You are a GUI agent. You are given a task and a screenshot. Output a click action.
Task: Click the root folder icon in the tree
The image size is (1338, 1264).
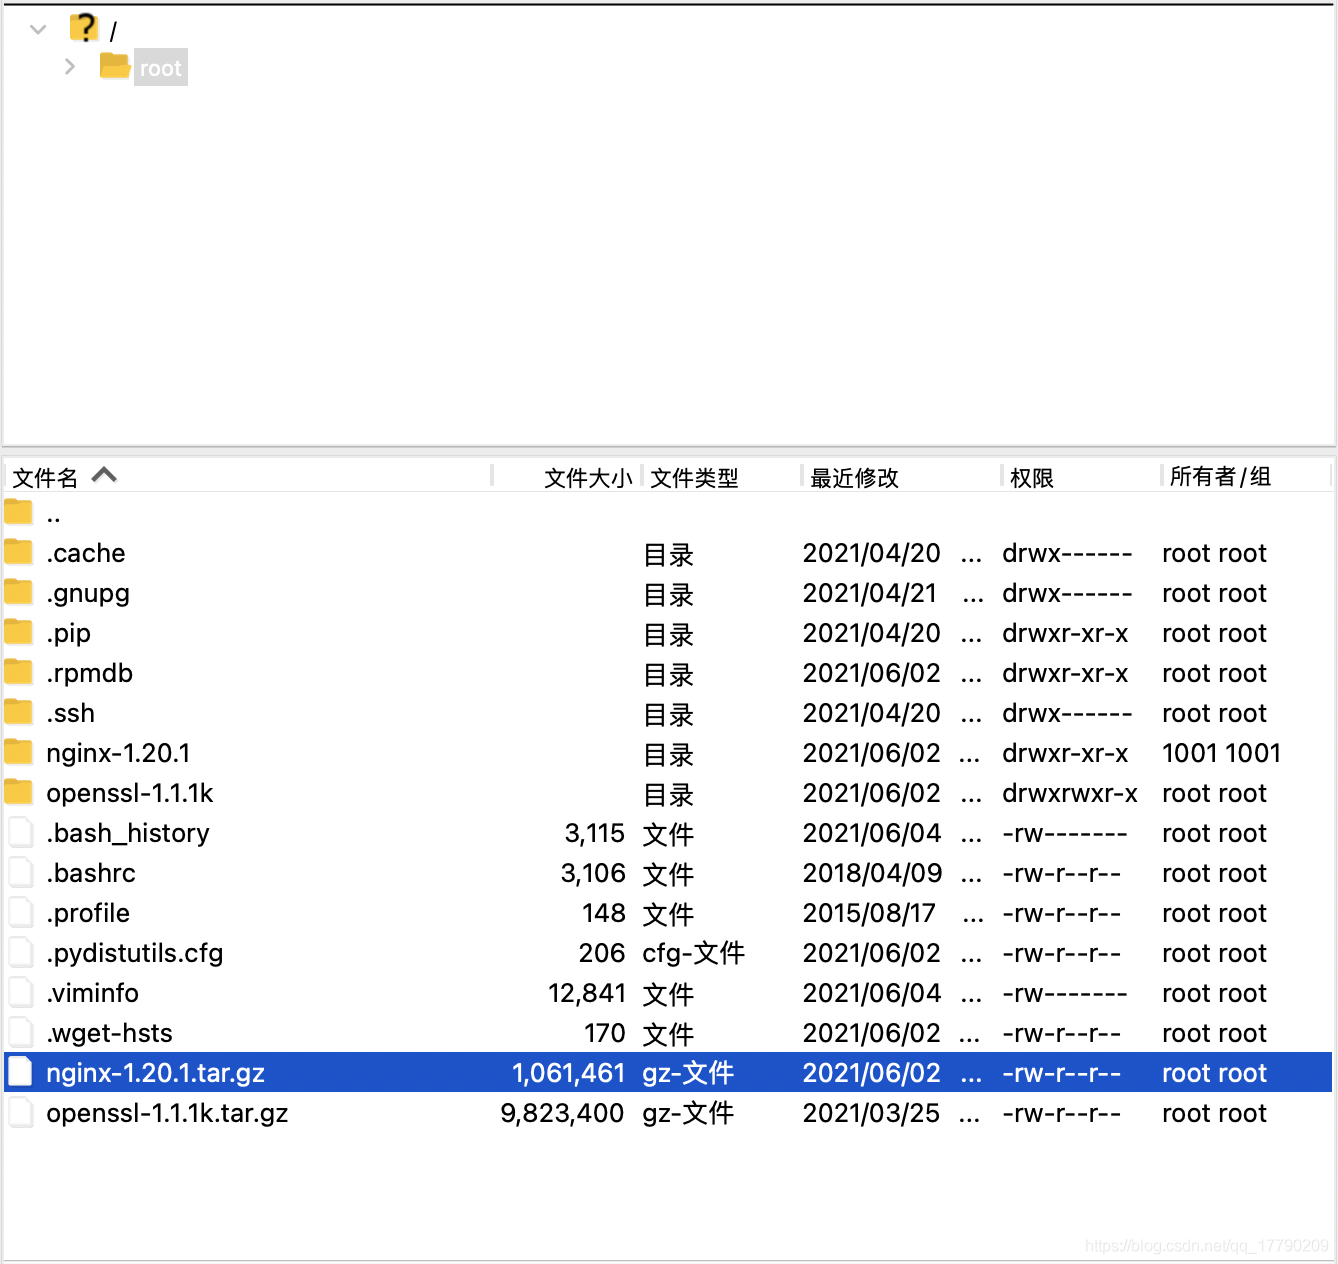[x=115, y=66]
